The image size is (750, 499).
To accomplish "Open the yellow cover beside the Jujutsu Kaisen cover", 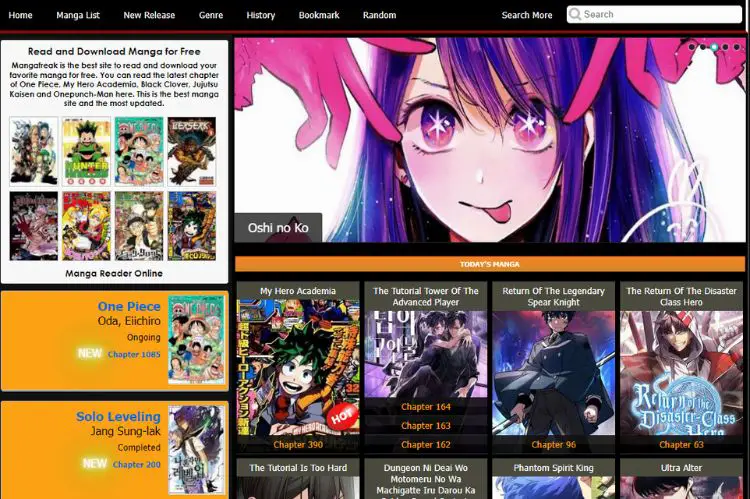I will (x=87, y=226).
